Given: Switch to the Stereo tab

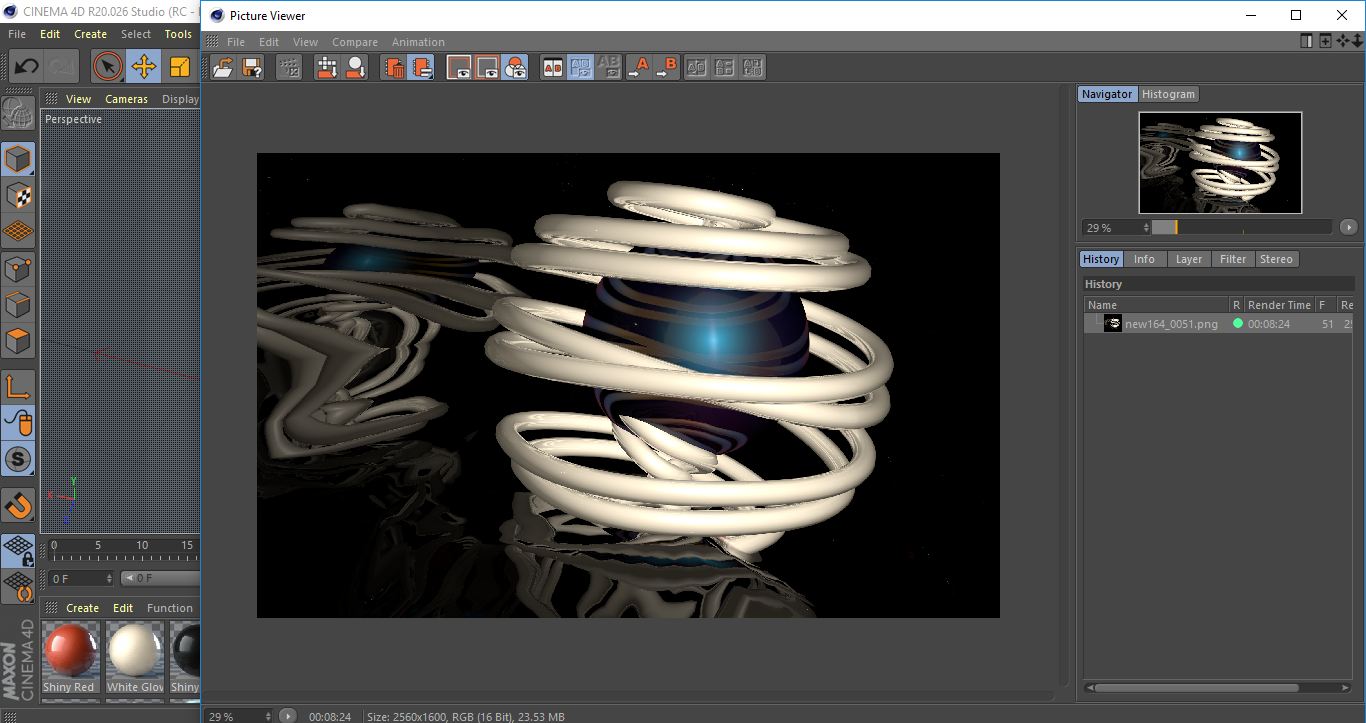Looking at the screenshot, I should [1276, 259].
